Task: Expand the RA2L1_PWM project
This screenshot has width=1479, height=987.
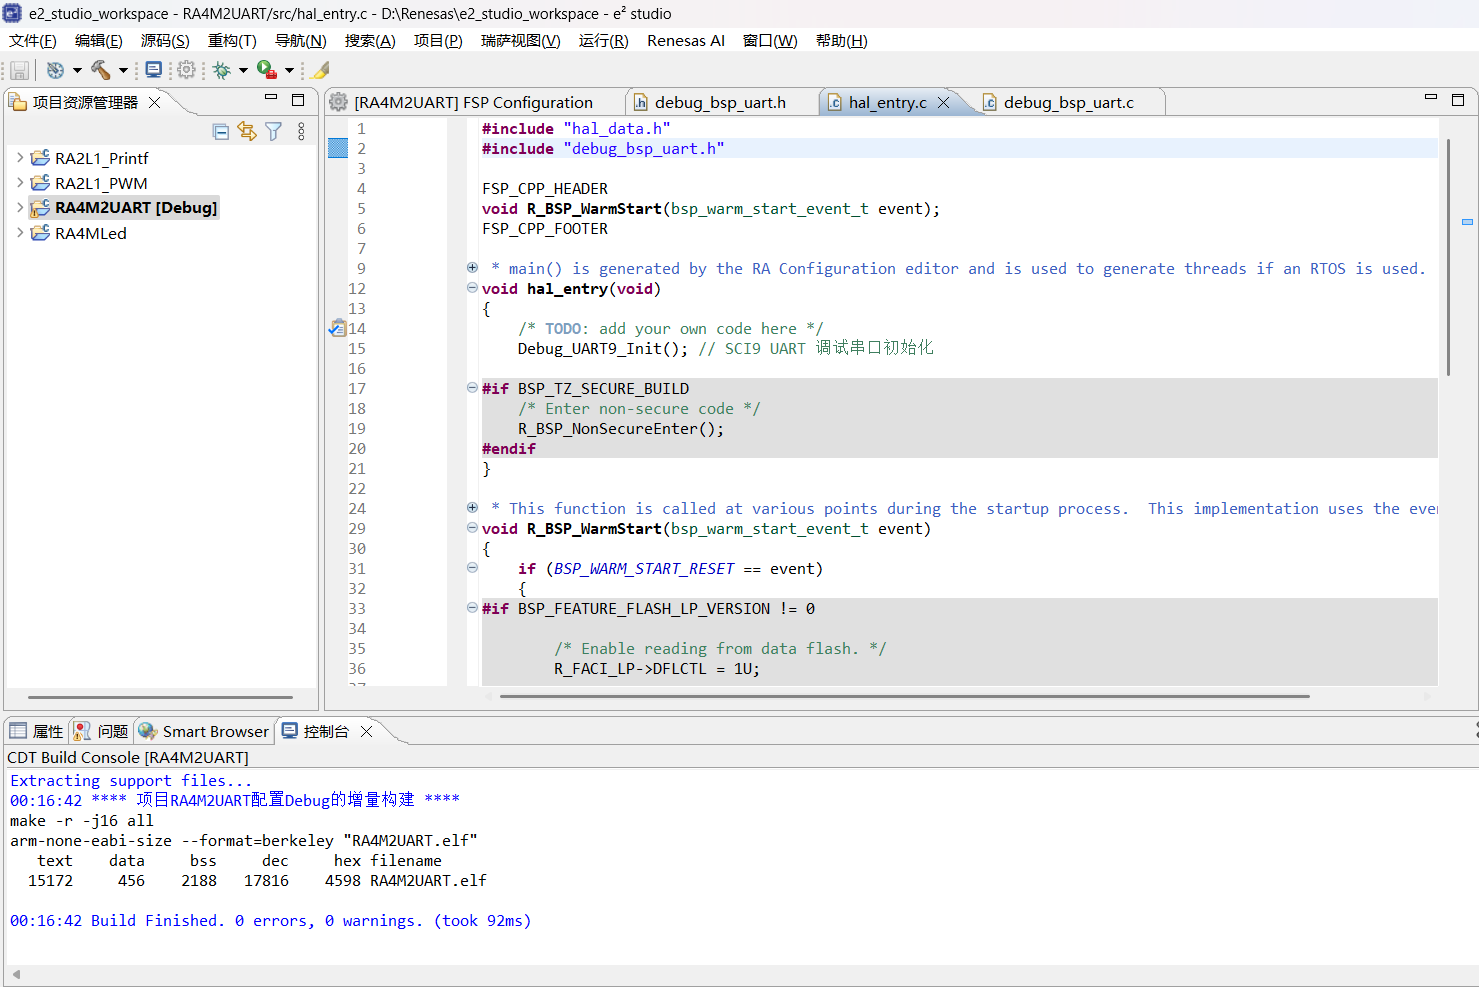Action: 20,182
